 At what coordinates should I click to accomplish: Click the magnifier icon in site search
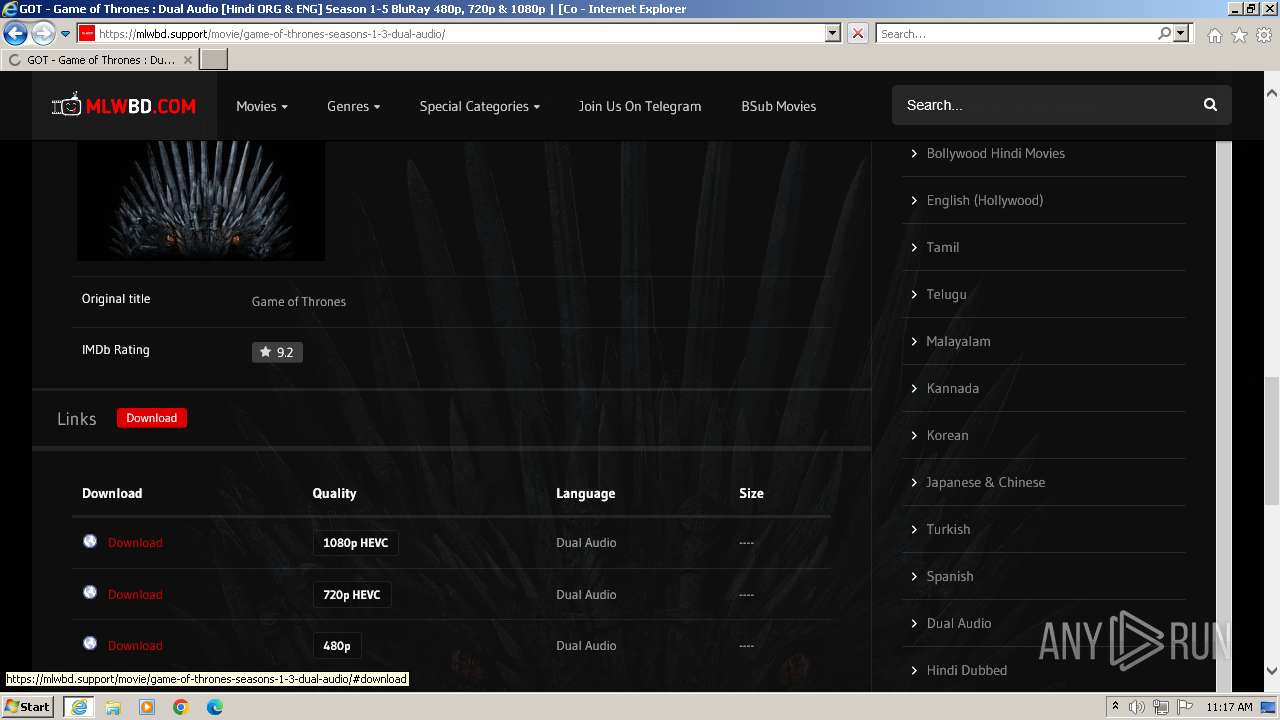coord(1210,105)
